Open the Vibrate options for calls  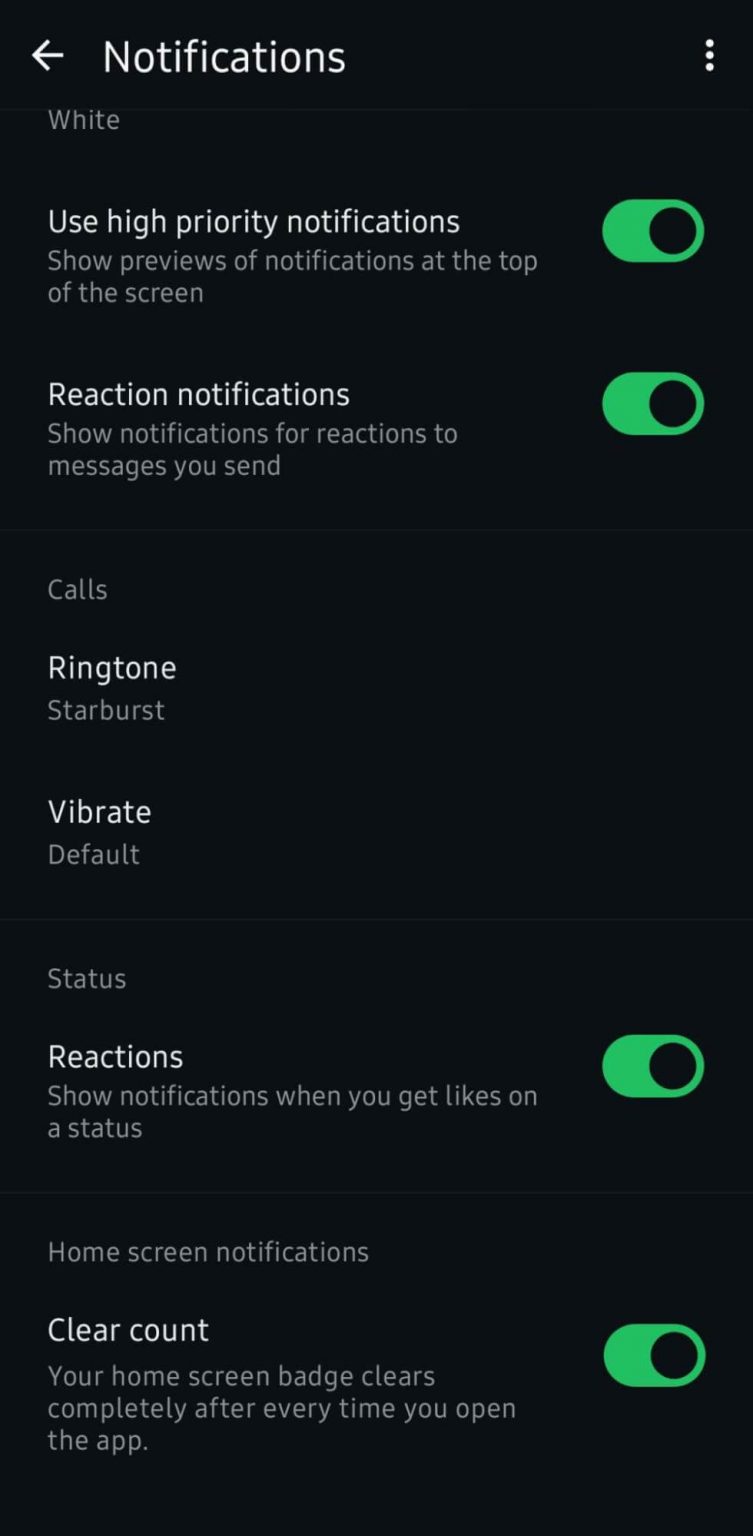[x=99, y=812]
